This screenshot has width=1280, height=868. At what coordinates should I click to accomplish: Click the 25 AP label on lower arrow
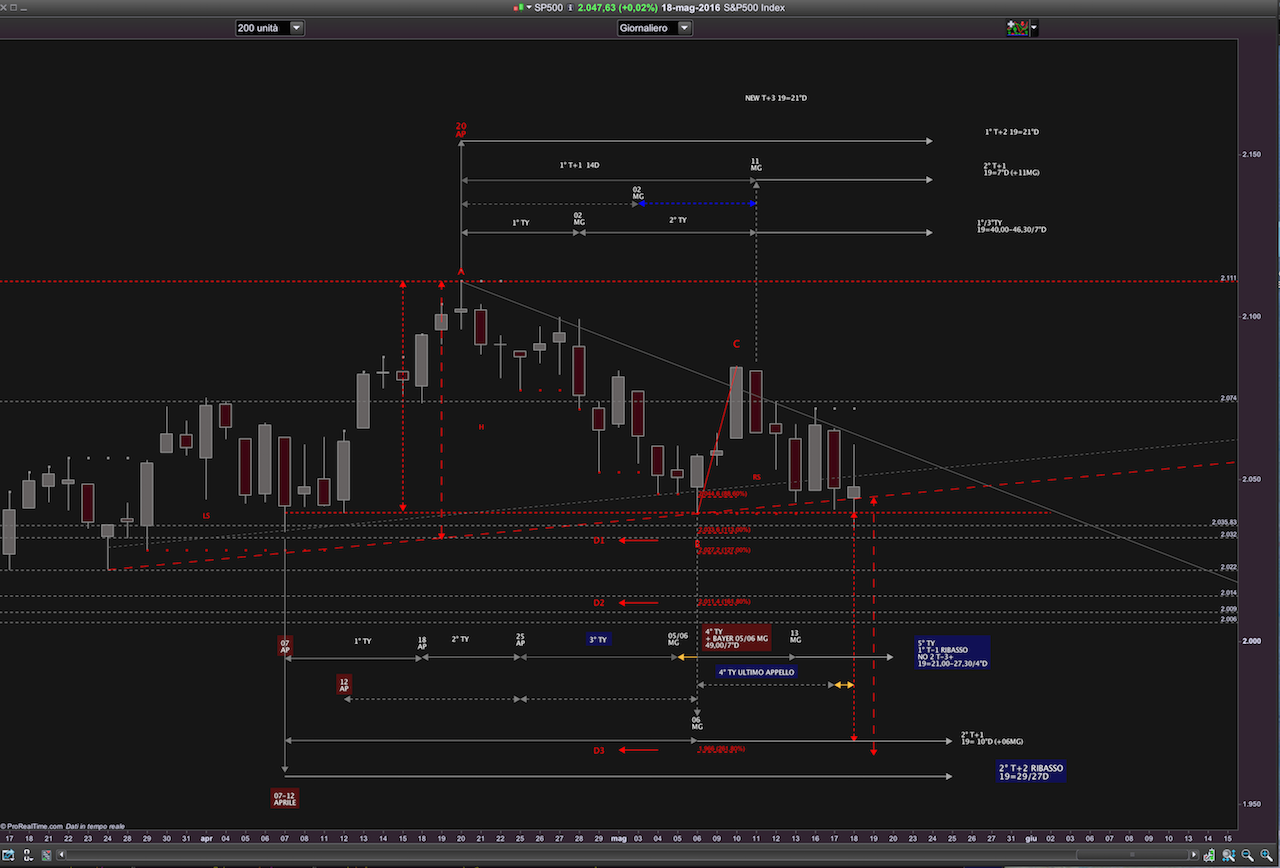[x=520, y=640]
